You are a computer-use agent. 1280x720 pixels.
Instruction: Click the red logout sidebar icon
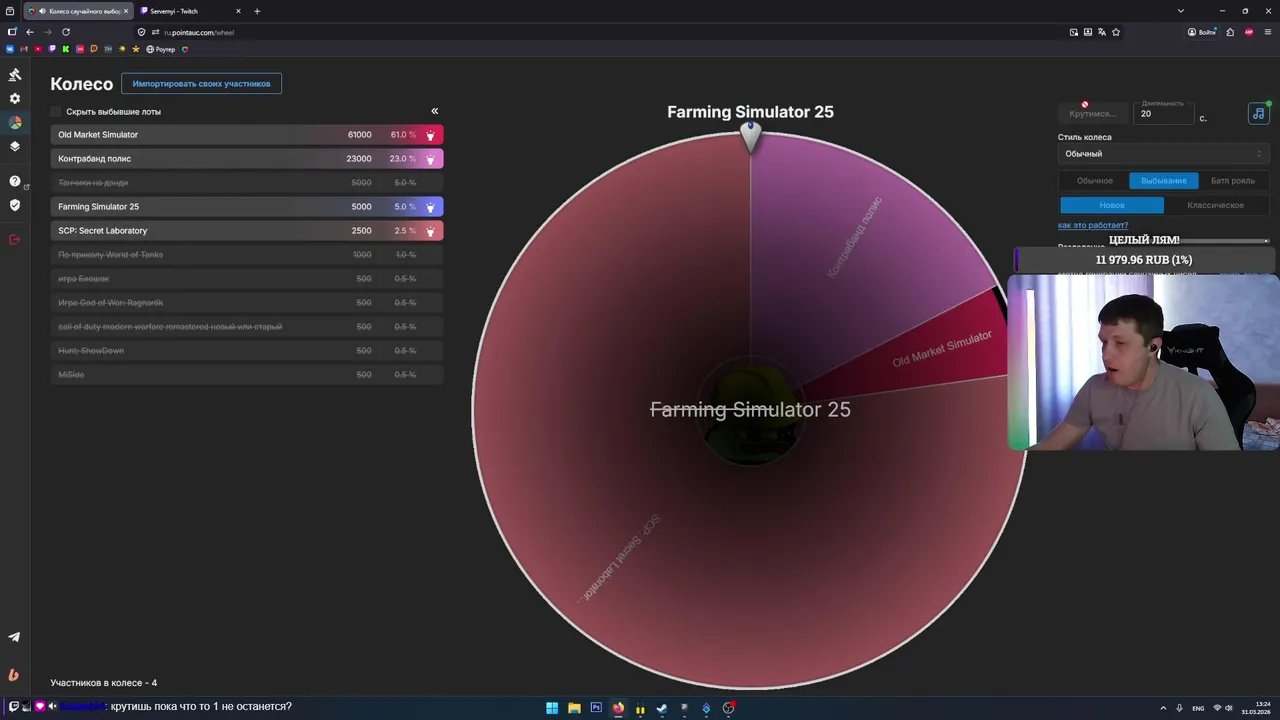[x=15, y=239]
